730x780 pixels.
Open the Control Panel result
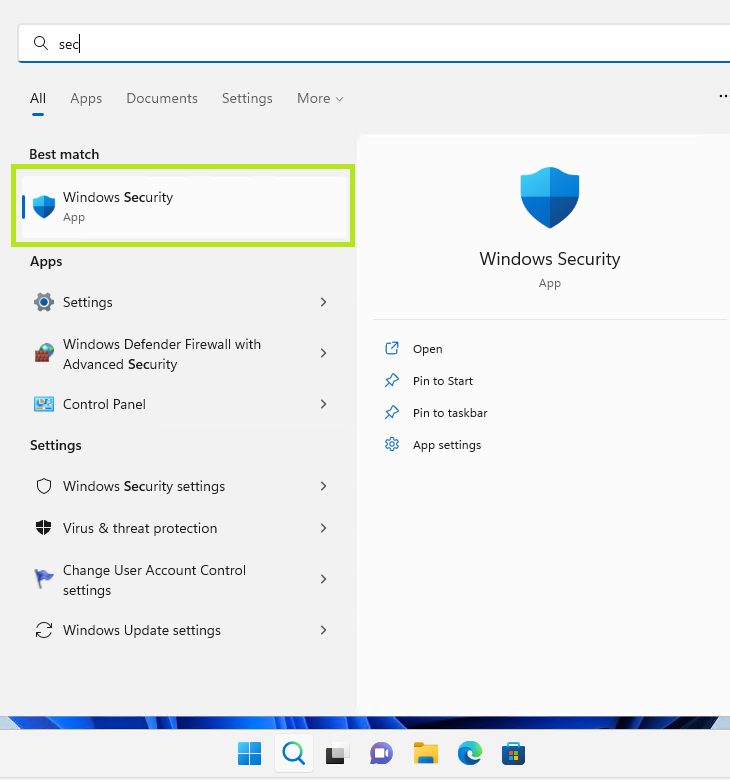(181, 404)
